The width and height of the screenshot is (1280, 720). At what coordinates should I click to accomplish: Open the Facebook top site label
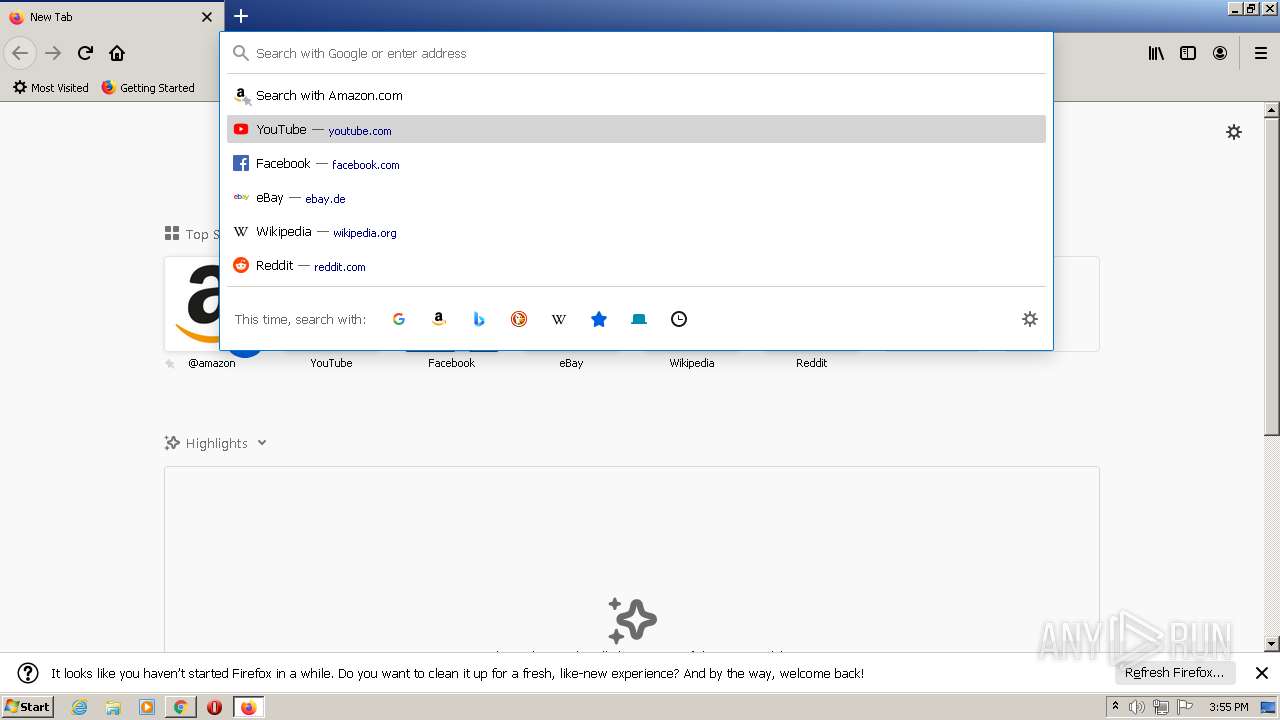point(451,363)
